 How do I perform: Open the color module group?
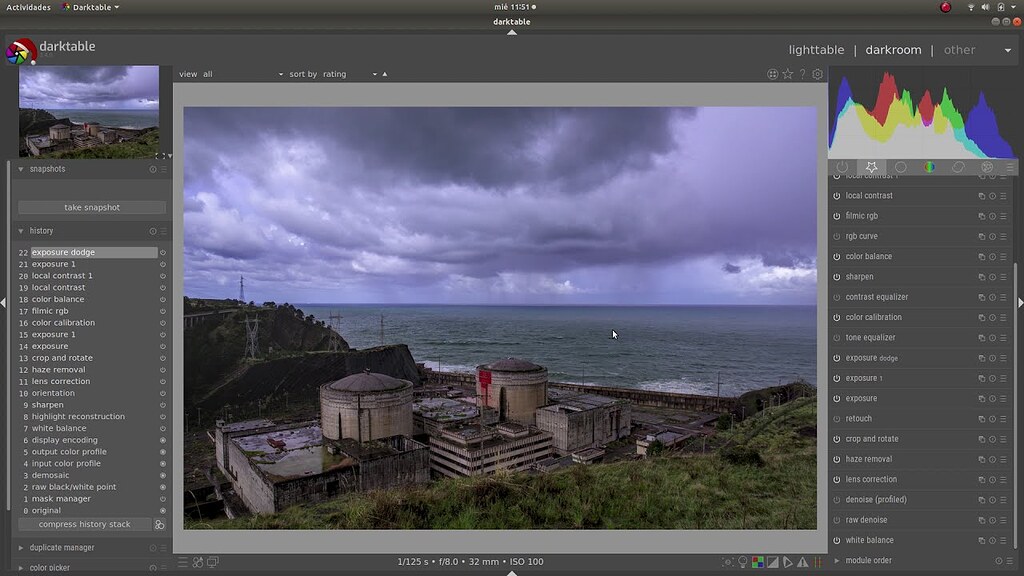pyautogui.click(x=930, y=168)
